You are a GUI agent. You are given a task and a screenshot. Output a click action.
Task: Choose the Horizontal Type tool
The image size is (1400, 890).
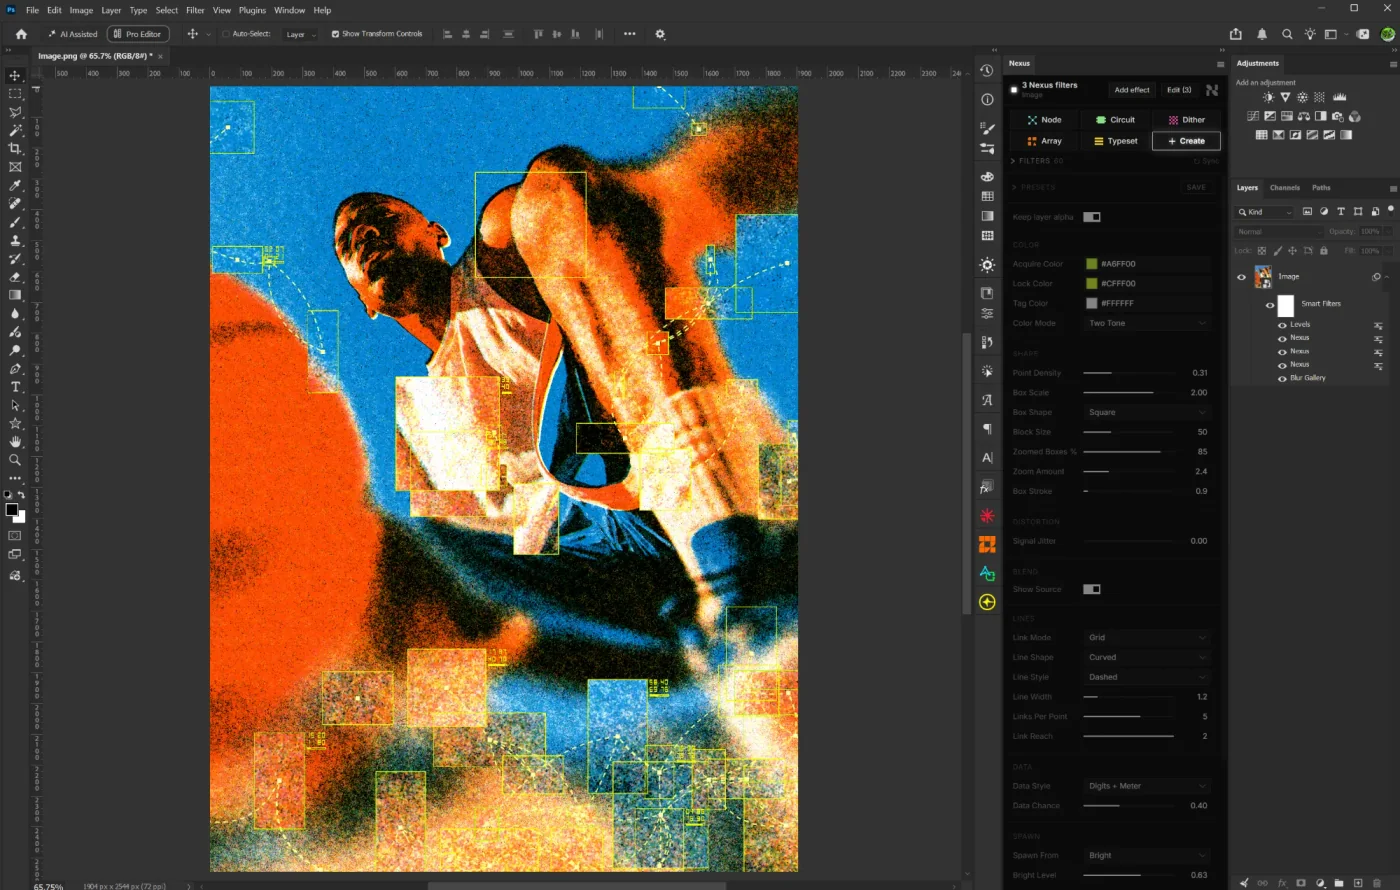tap(15, 387)
